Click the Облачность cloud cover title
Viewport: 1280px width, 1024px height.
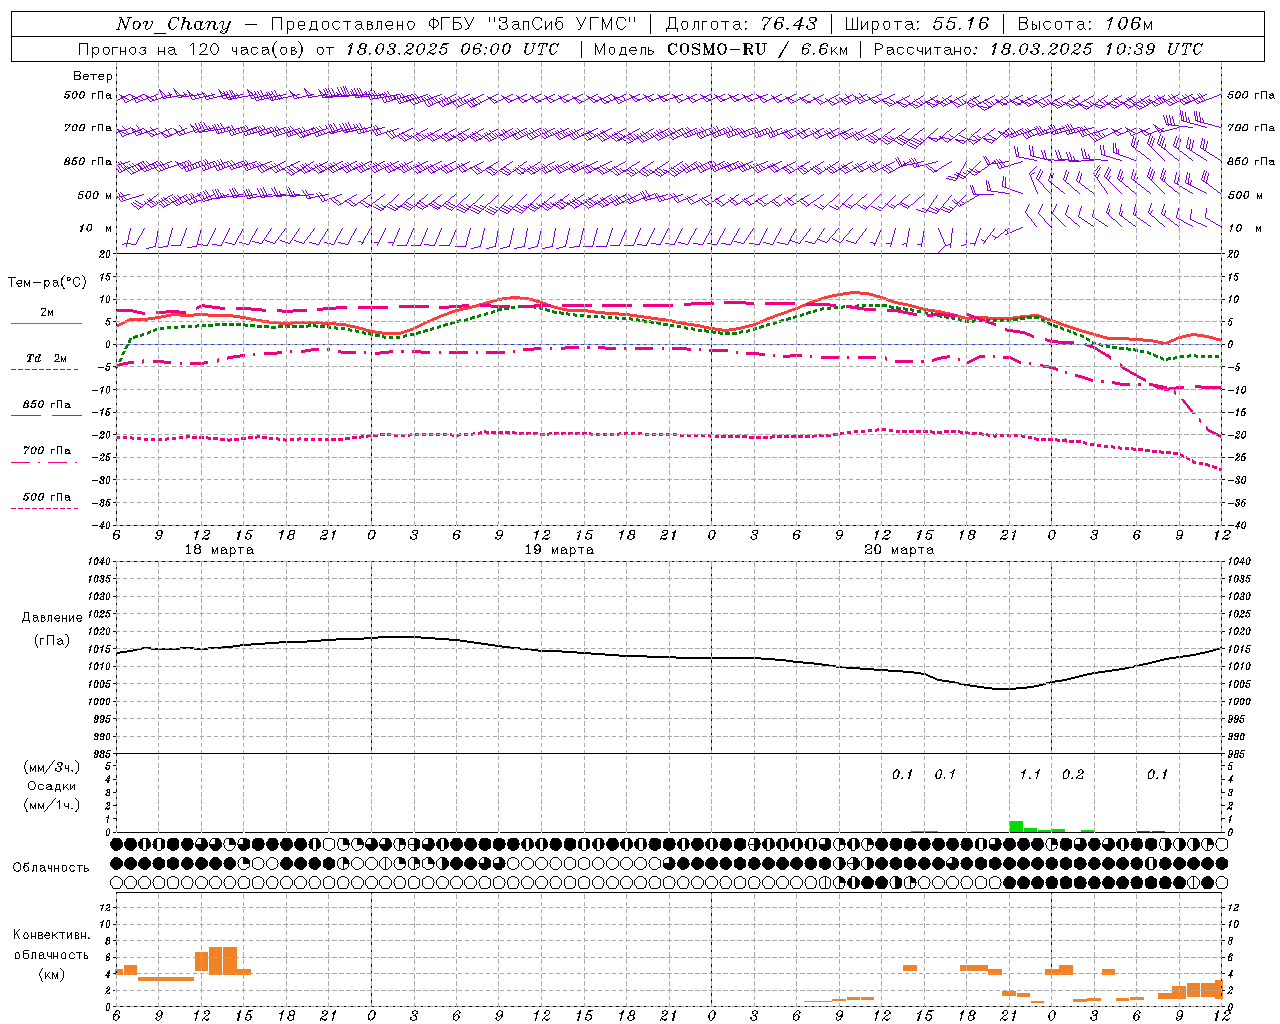coord(51,867)
